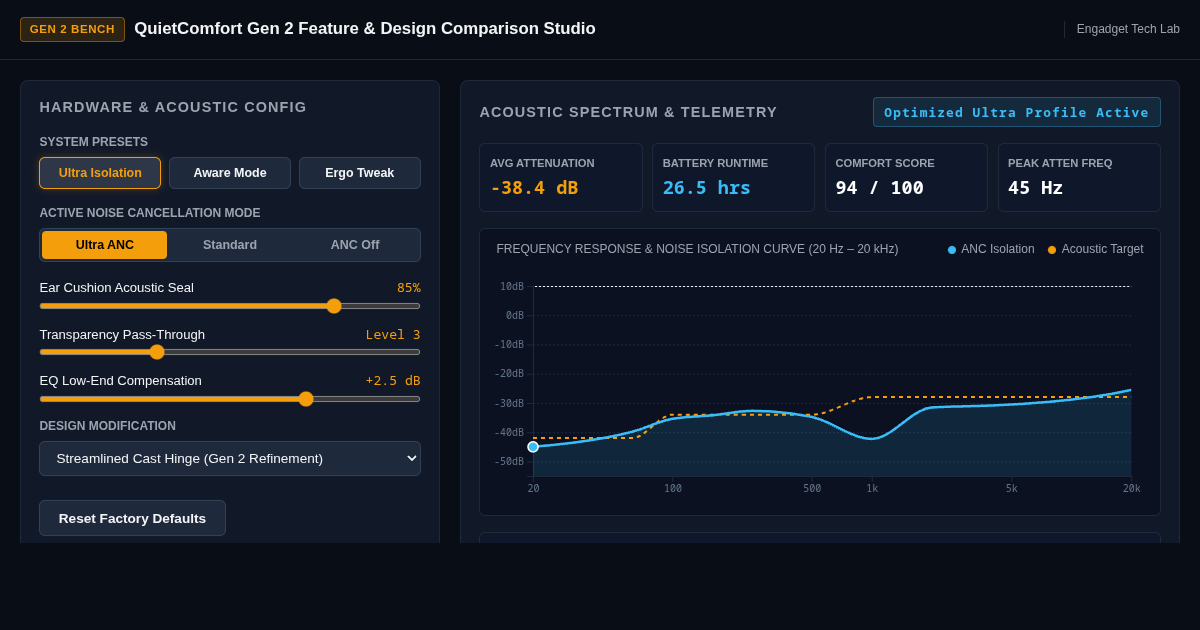Open the Design Modification dropdown
Screen dimensions: 1200x630
click(x=230, y=458)
